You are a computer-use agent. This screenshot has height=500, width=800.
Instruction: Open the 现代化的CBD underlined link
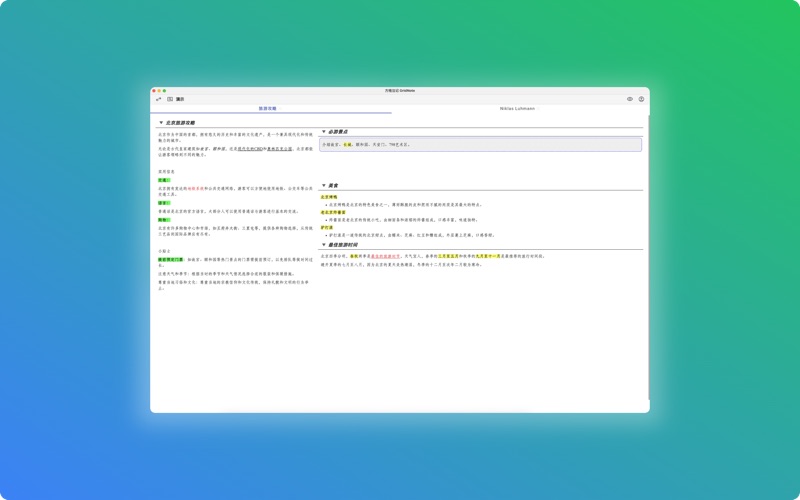pos(249,149)
